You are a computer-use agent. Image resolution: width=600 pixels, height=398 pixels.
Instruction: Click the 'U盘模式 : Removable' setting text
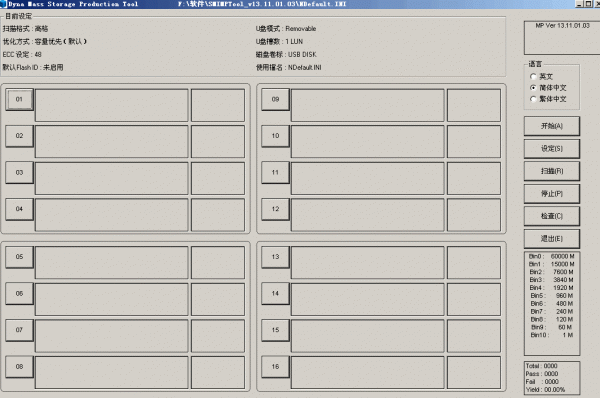pos(286,29)
